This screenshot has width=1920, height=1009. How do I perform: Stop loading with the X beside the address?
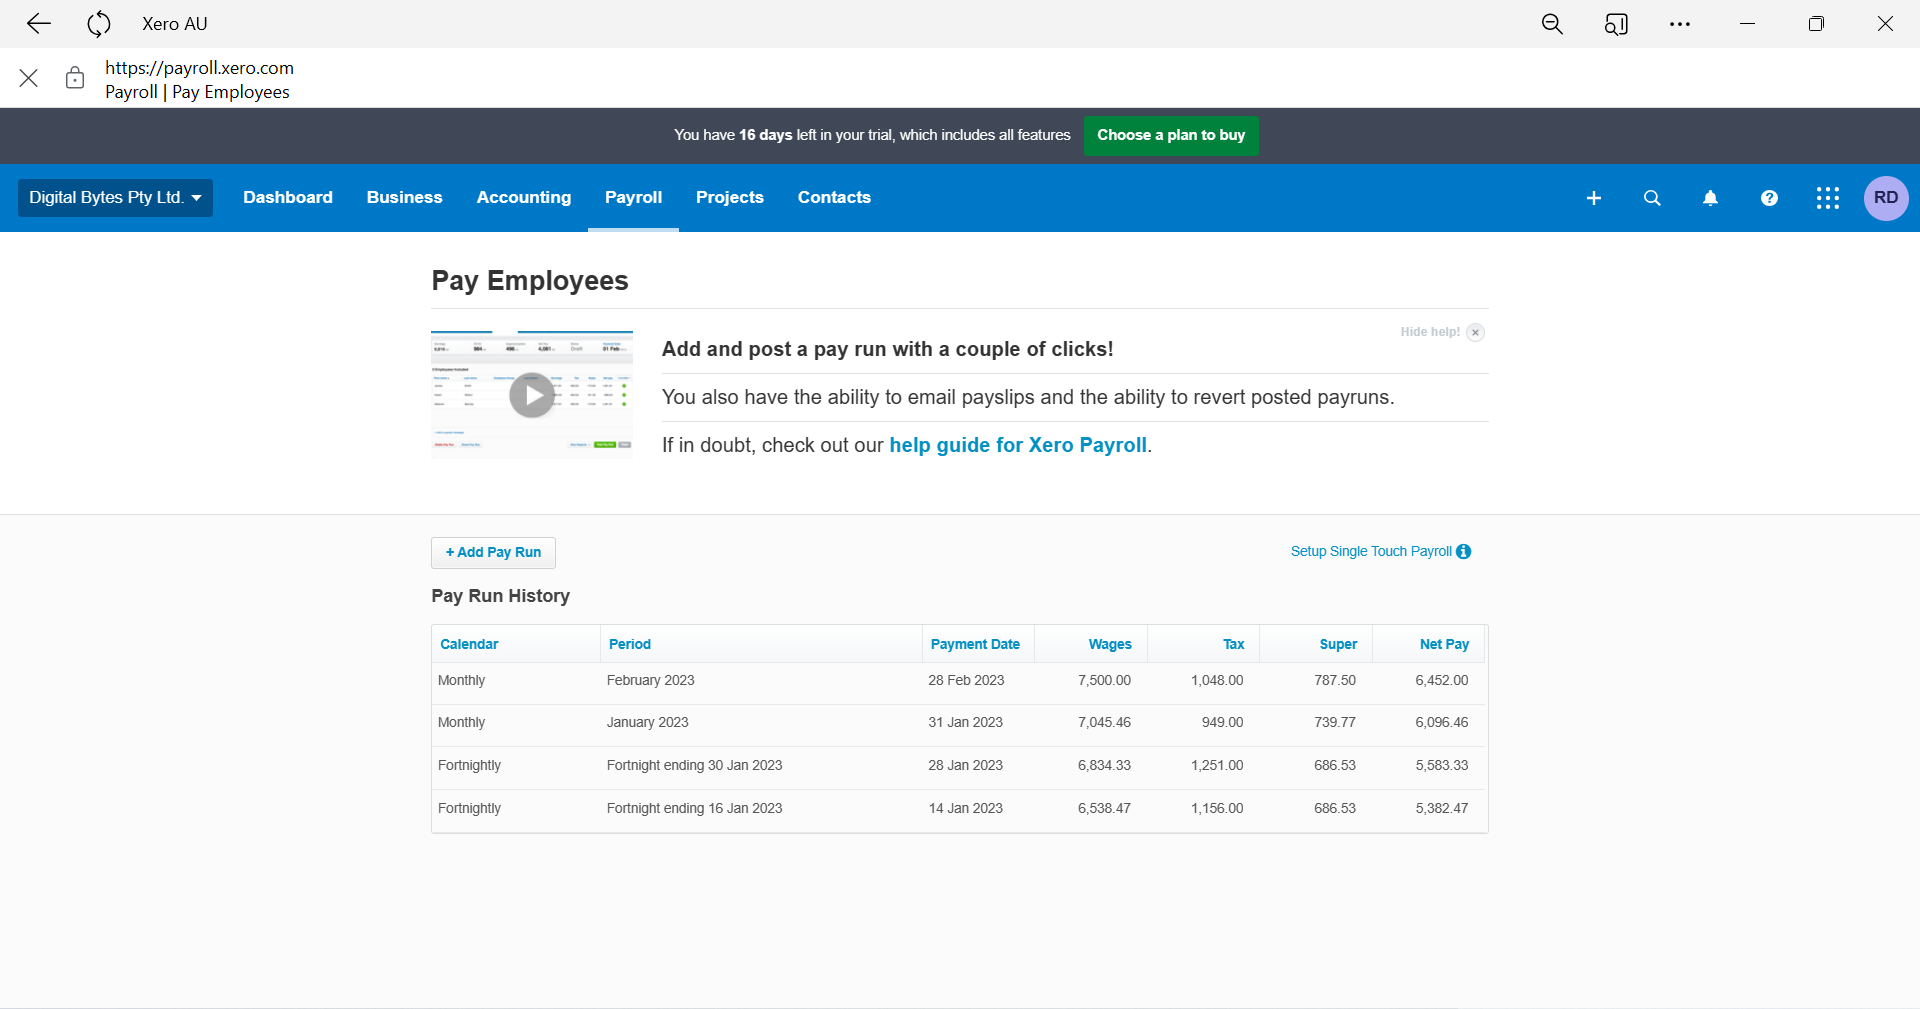29,78
